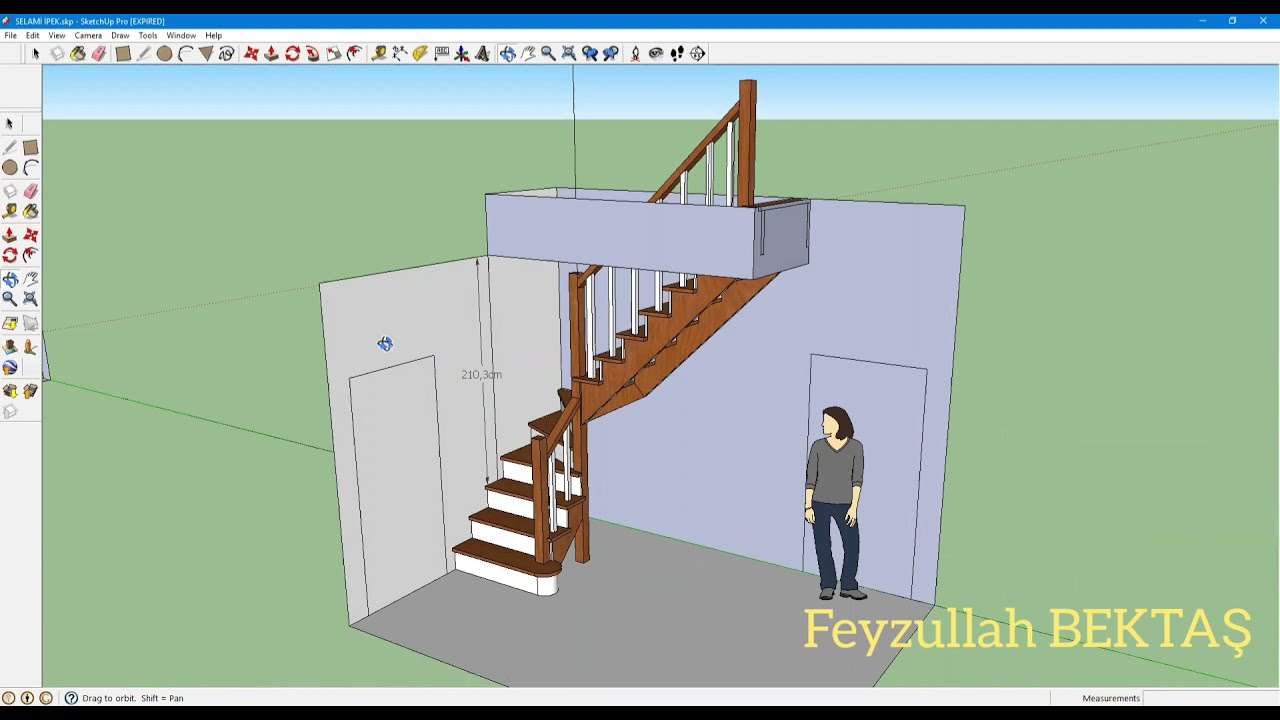Go to Previous camera view

(x=589, y=53)
